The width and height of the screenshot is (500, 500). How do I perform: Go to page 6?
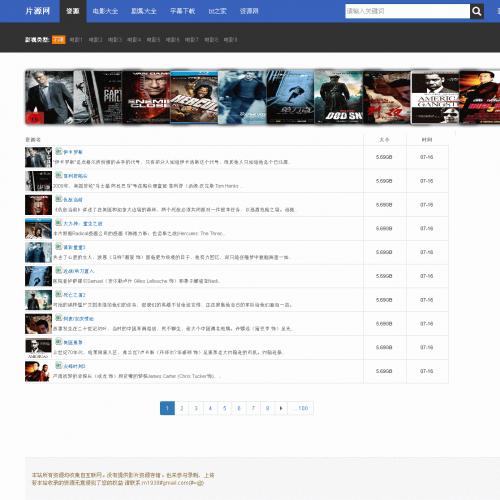click(239, 408)
